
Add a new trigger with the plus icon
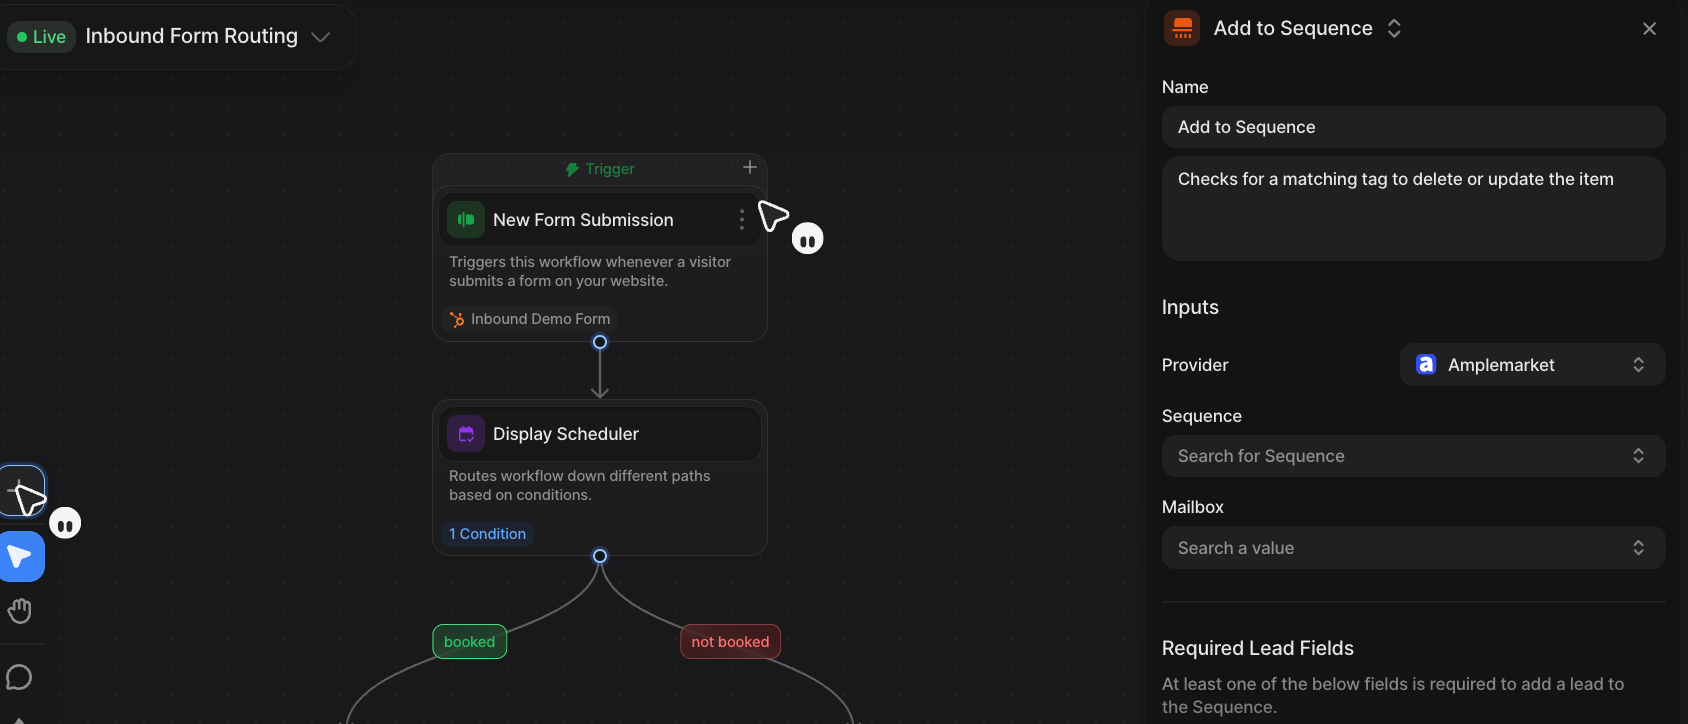coord(750,167)
